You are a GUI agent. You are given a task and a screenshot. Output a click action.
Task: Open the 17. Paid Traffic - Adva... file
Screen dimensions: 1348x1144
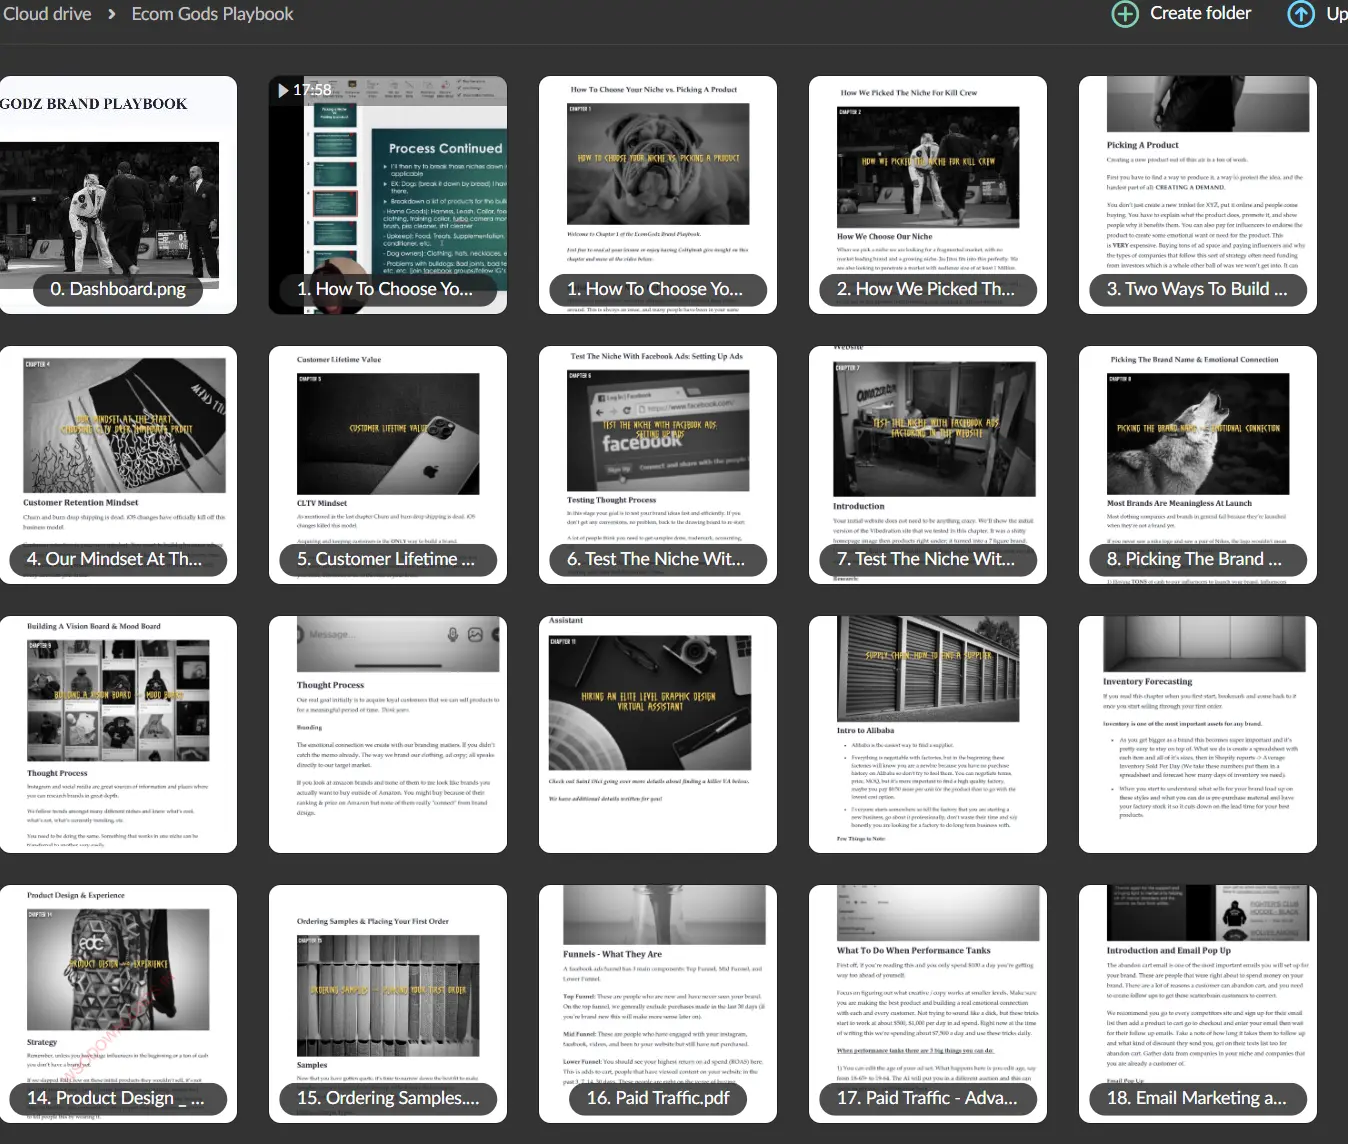pyautogui.click(x=928, y=1004)
